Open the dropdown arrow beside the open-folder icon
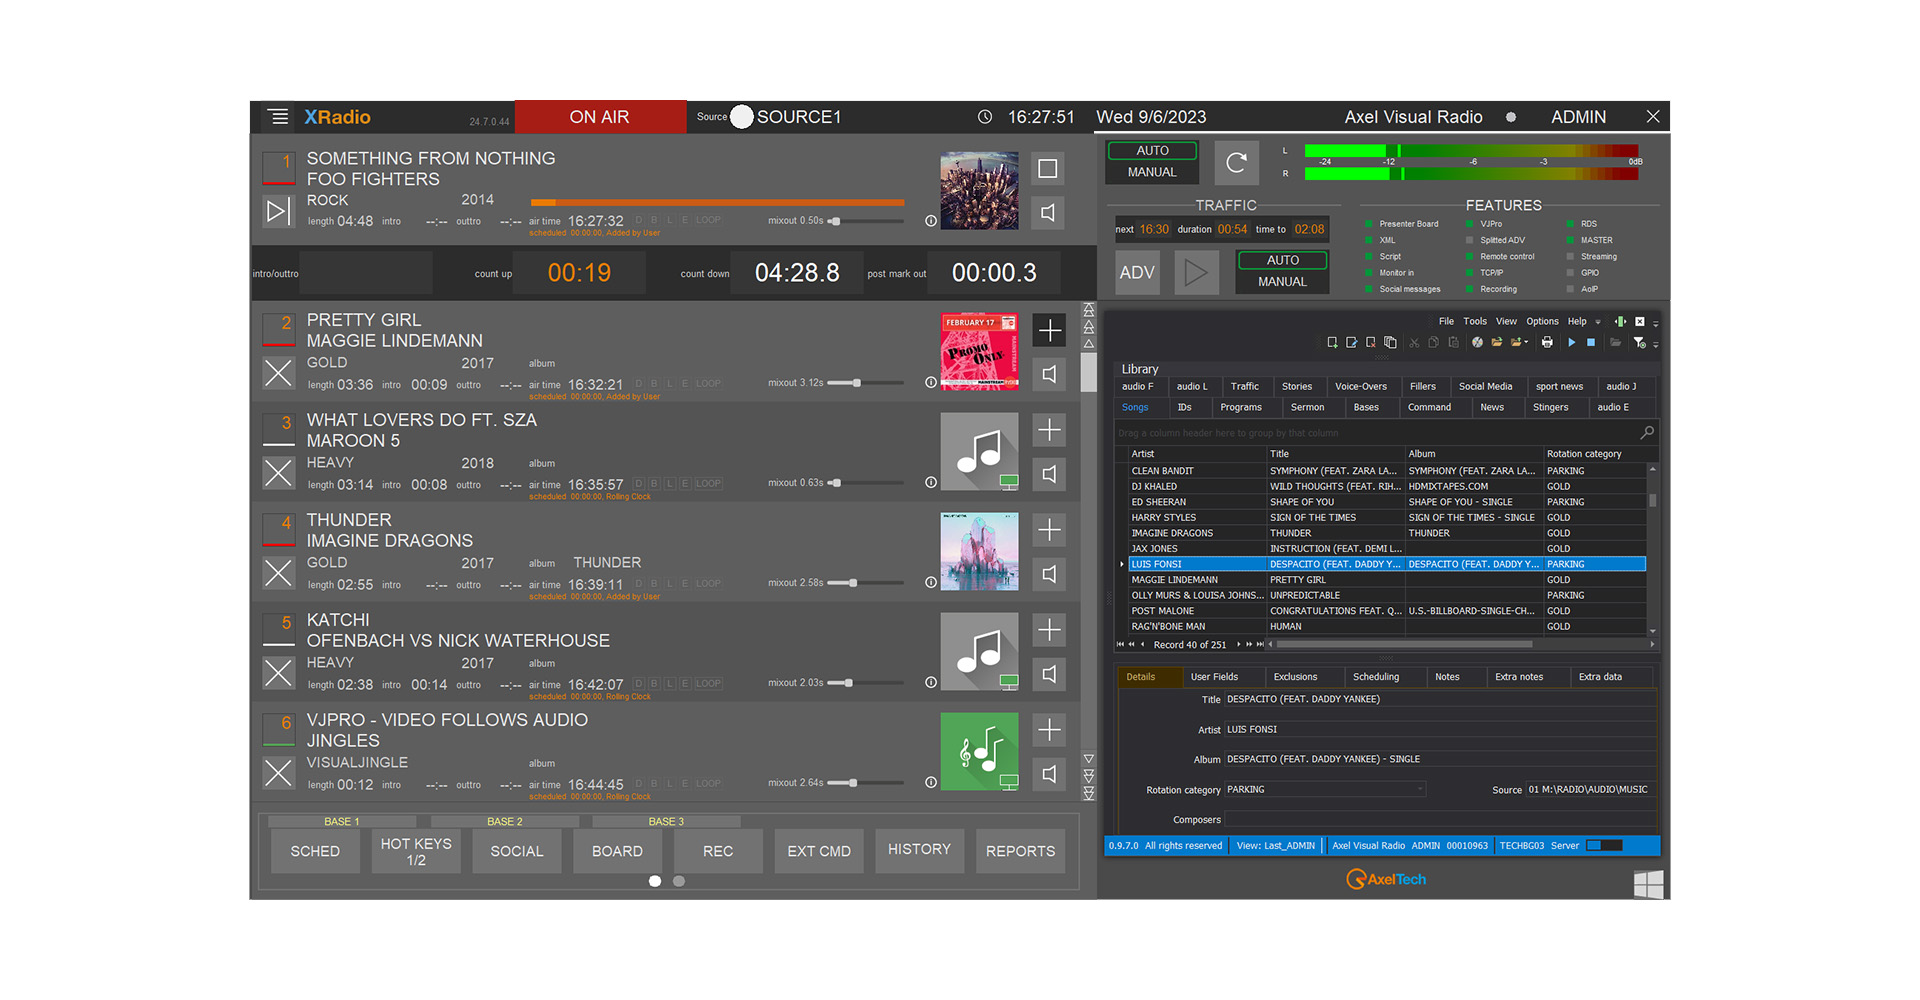The width and height of the screenshot is (1920, 1000). click(x=1525, y=342)
